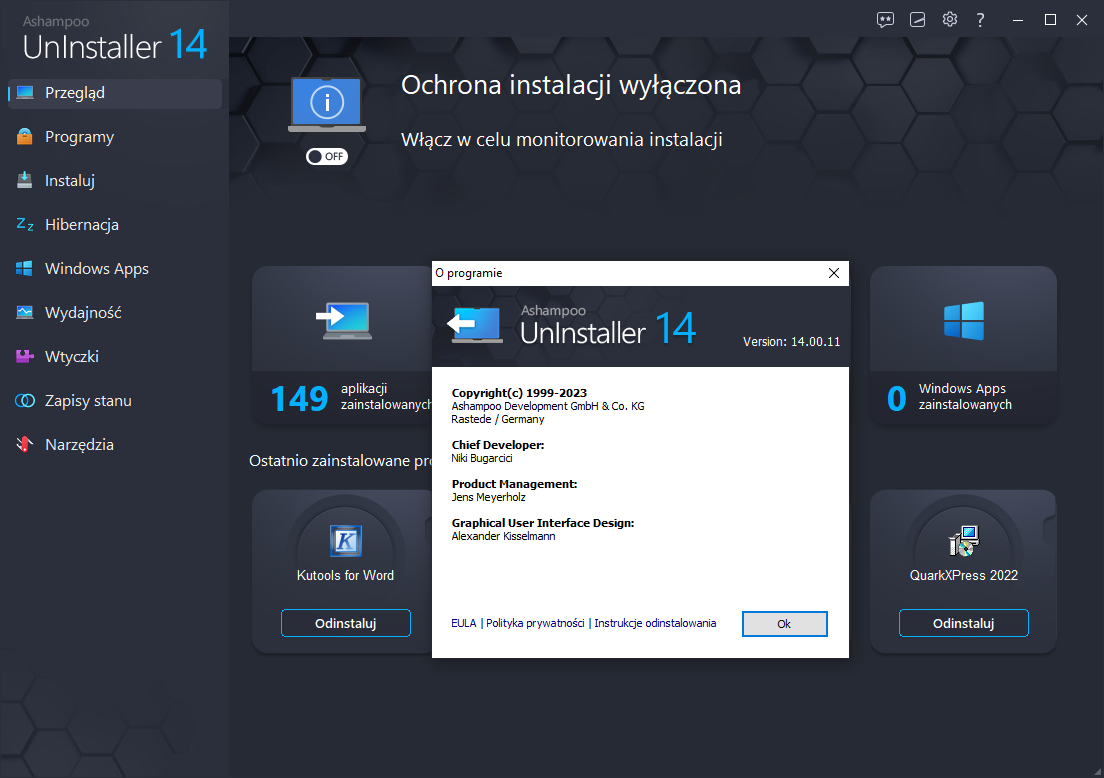Click the QuarkXPress 2022 installer icon
This screenshot has width=1104, height=778.
(x=964, y=541)
